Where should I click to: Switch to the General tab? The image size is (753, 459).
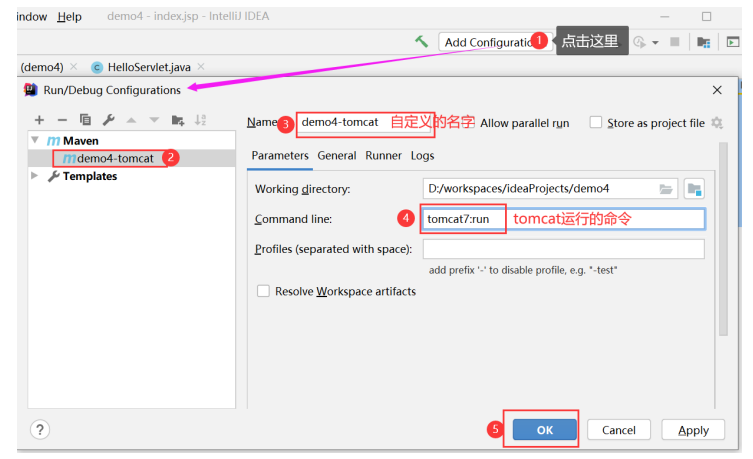(x=337, y=156)
